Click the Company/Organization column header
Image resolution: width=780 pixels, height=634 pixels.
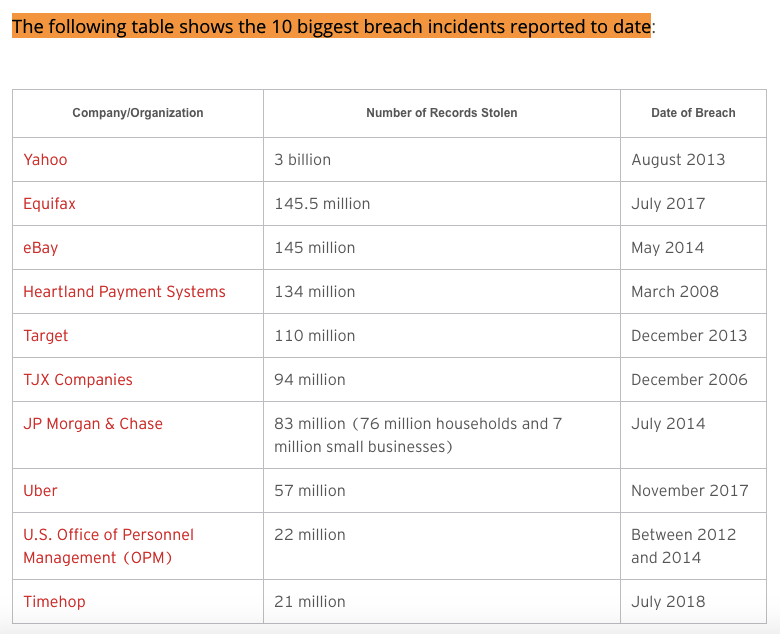click(138, 113)
